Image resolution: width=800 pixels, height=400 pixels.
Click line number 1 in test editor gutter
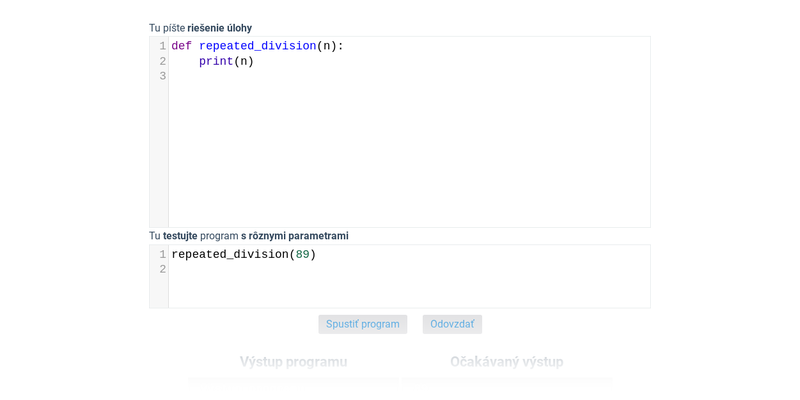163,255
